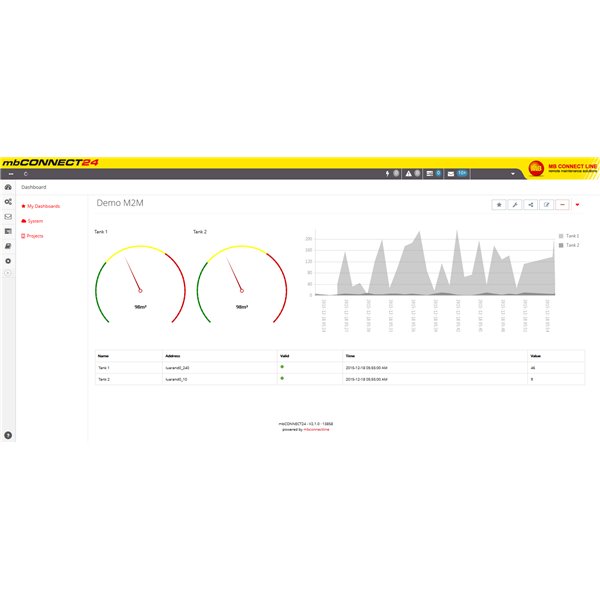This screenshot has width=600, height=600.
Task: Collapse the sidebar with the round arrow toggle
Action: click(8, 274)
